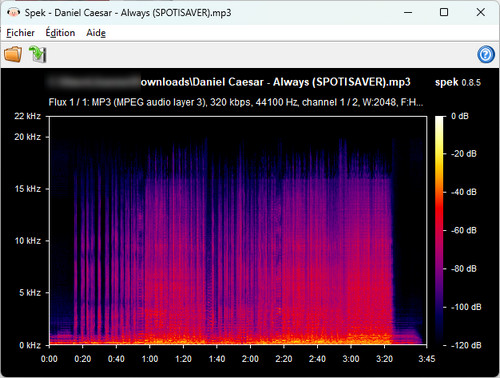Click the "2:00" time axis label
The height and width of the screenshot is (378, 500).
[250, 359]
